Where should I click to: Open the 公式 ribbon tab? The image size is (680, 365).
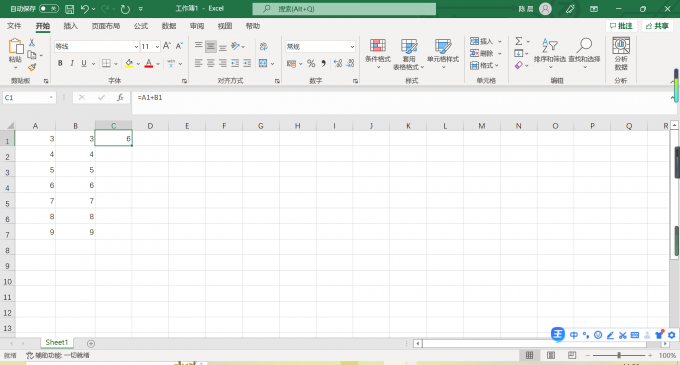click(141, 26)
